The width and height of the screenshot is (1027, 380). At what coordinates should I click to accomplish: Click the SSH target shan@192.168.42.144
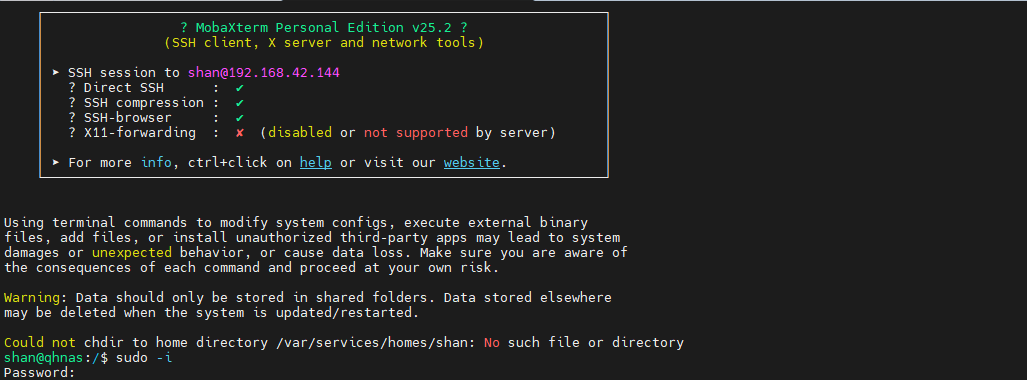[x=264, y=73]
